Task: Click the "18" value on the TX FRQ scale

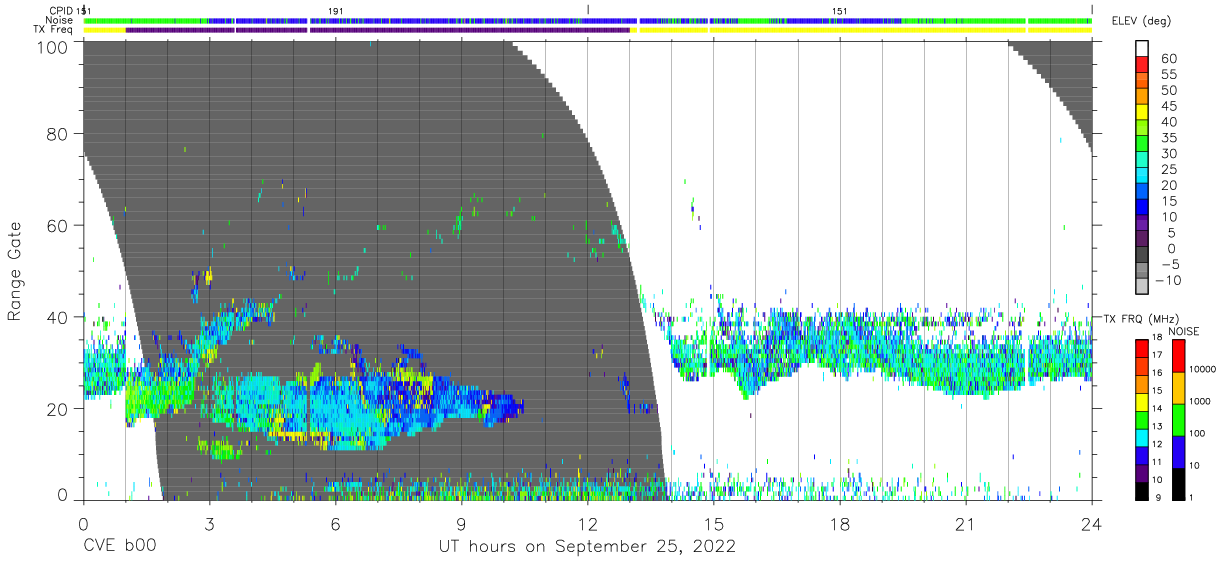Action: 1157,338
